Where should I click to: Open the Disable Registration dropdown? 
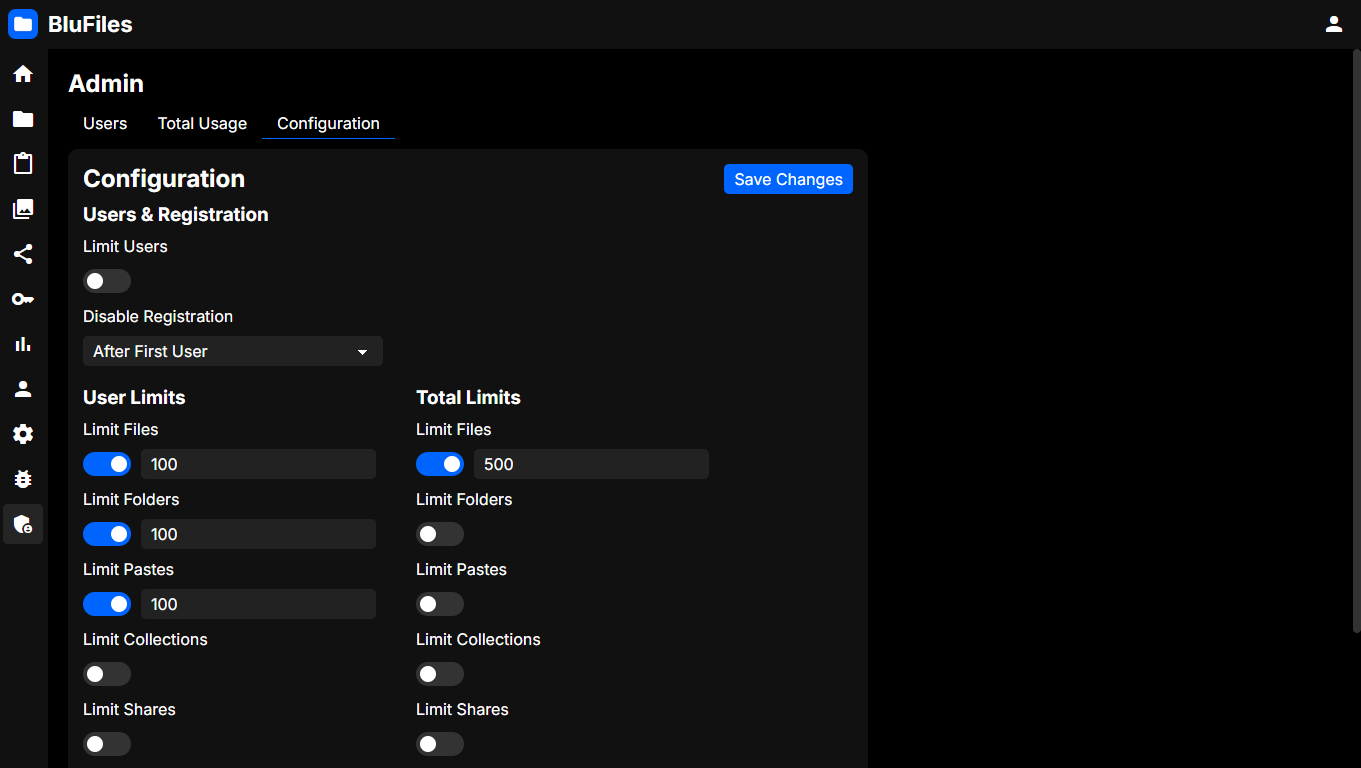[232, 351]
